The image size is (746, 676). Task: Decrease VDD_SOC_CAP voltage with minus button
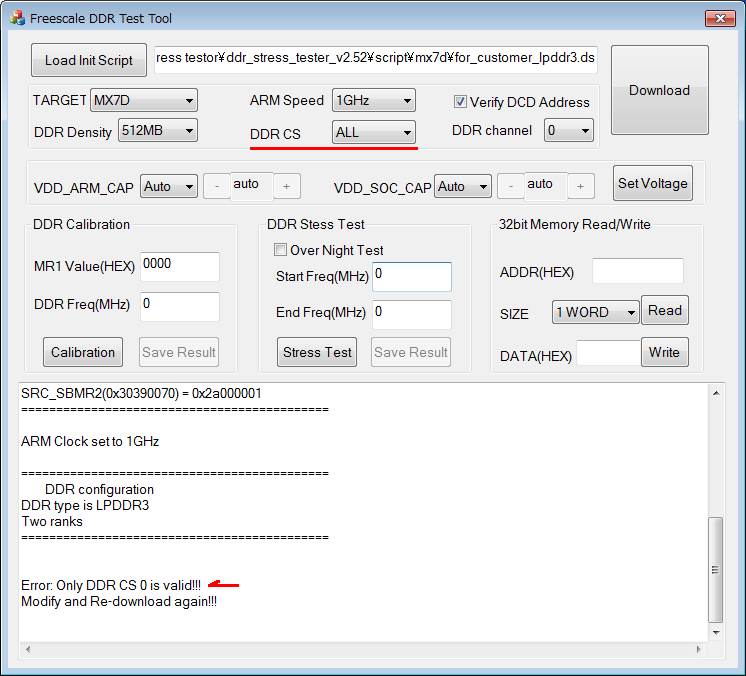pos(511,186)
